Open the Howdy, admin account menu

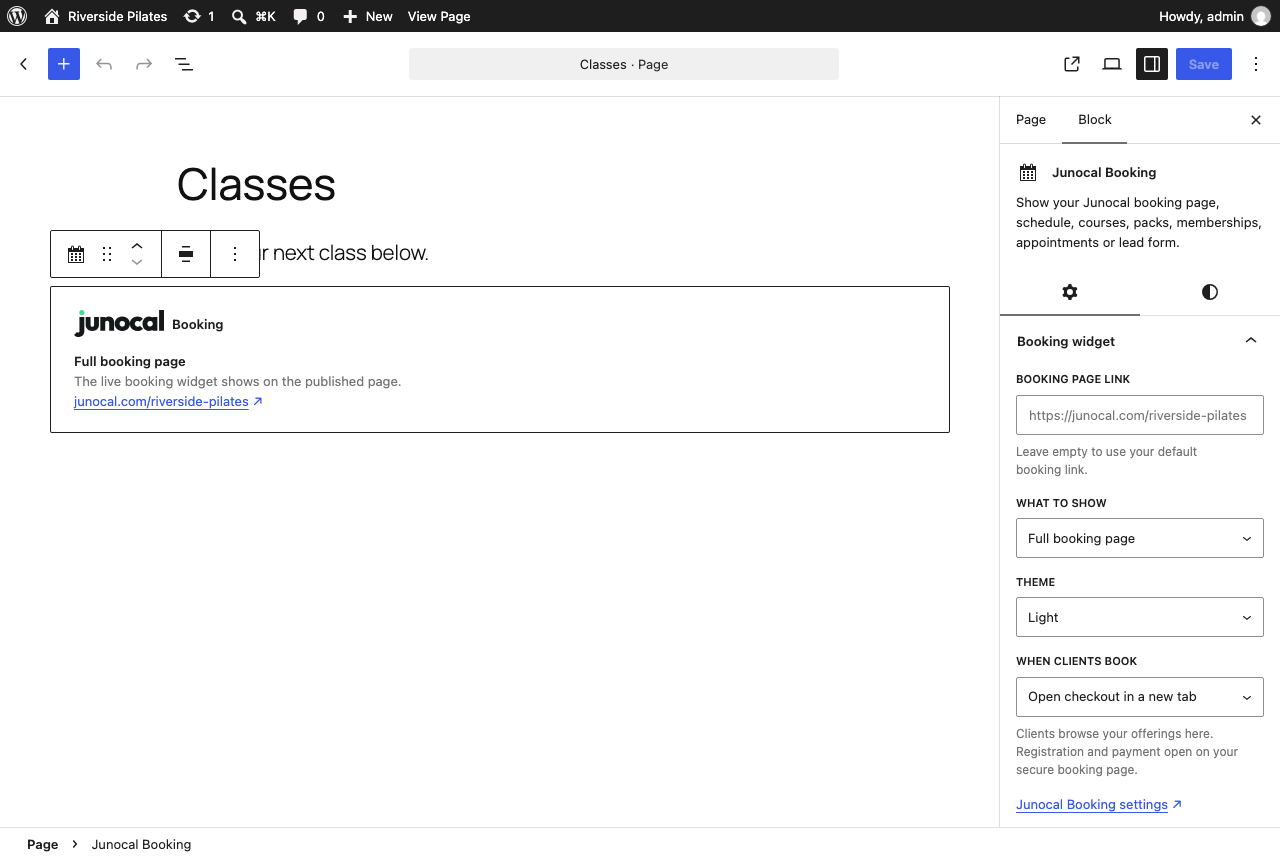(1214, 16)
